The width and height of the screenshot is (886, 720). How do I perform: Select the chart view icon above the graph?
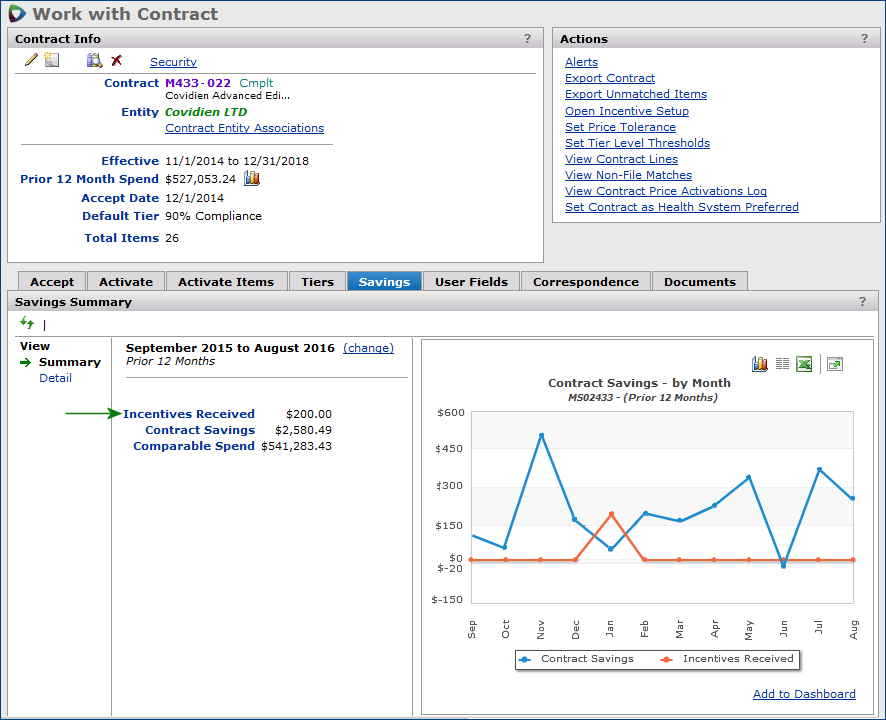760,364
